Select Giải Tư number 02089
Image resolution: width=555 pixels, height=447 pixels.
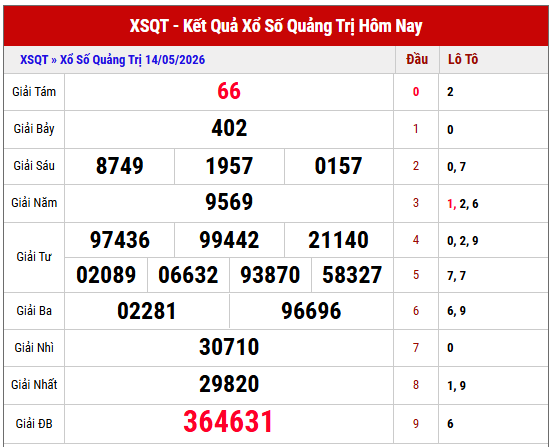pyautogui.click(x=106, y=275)
